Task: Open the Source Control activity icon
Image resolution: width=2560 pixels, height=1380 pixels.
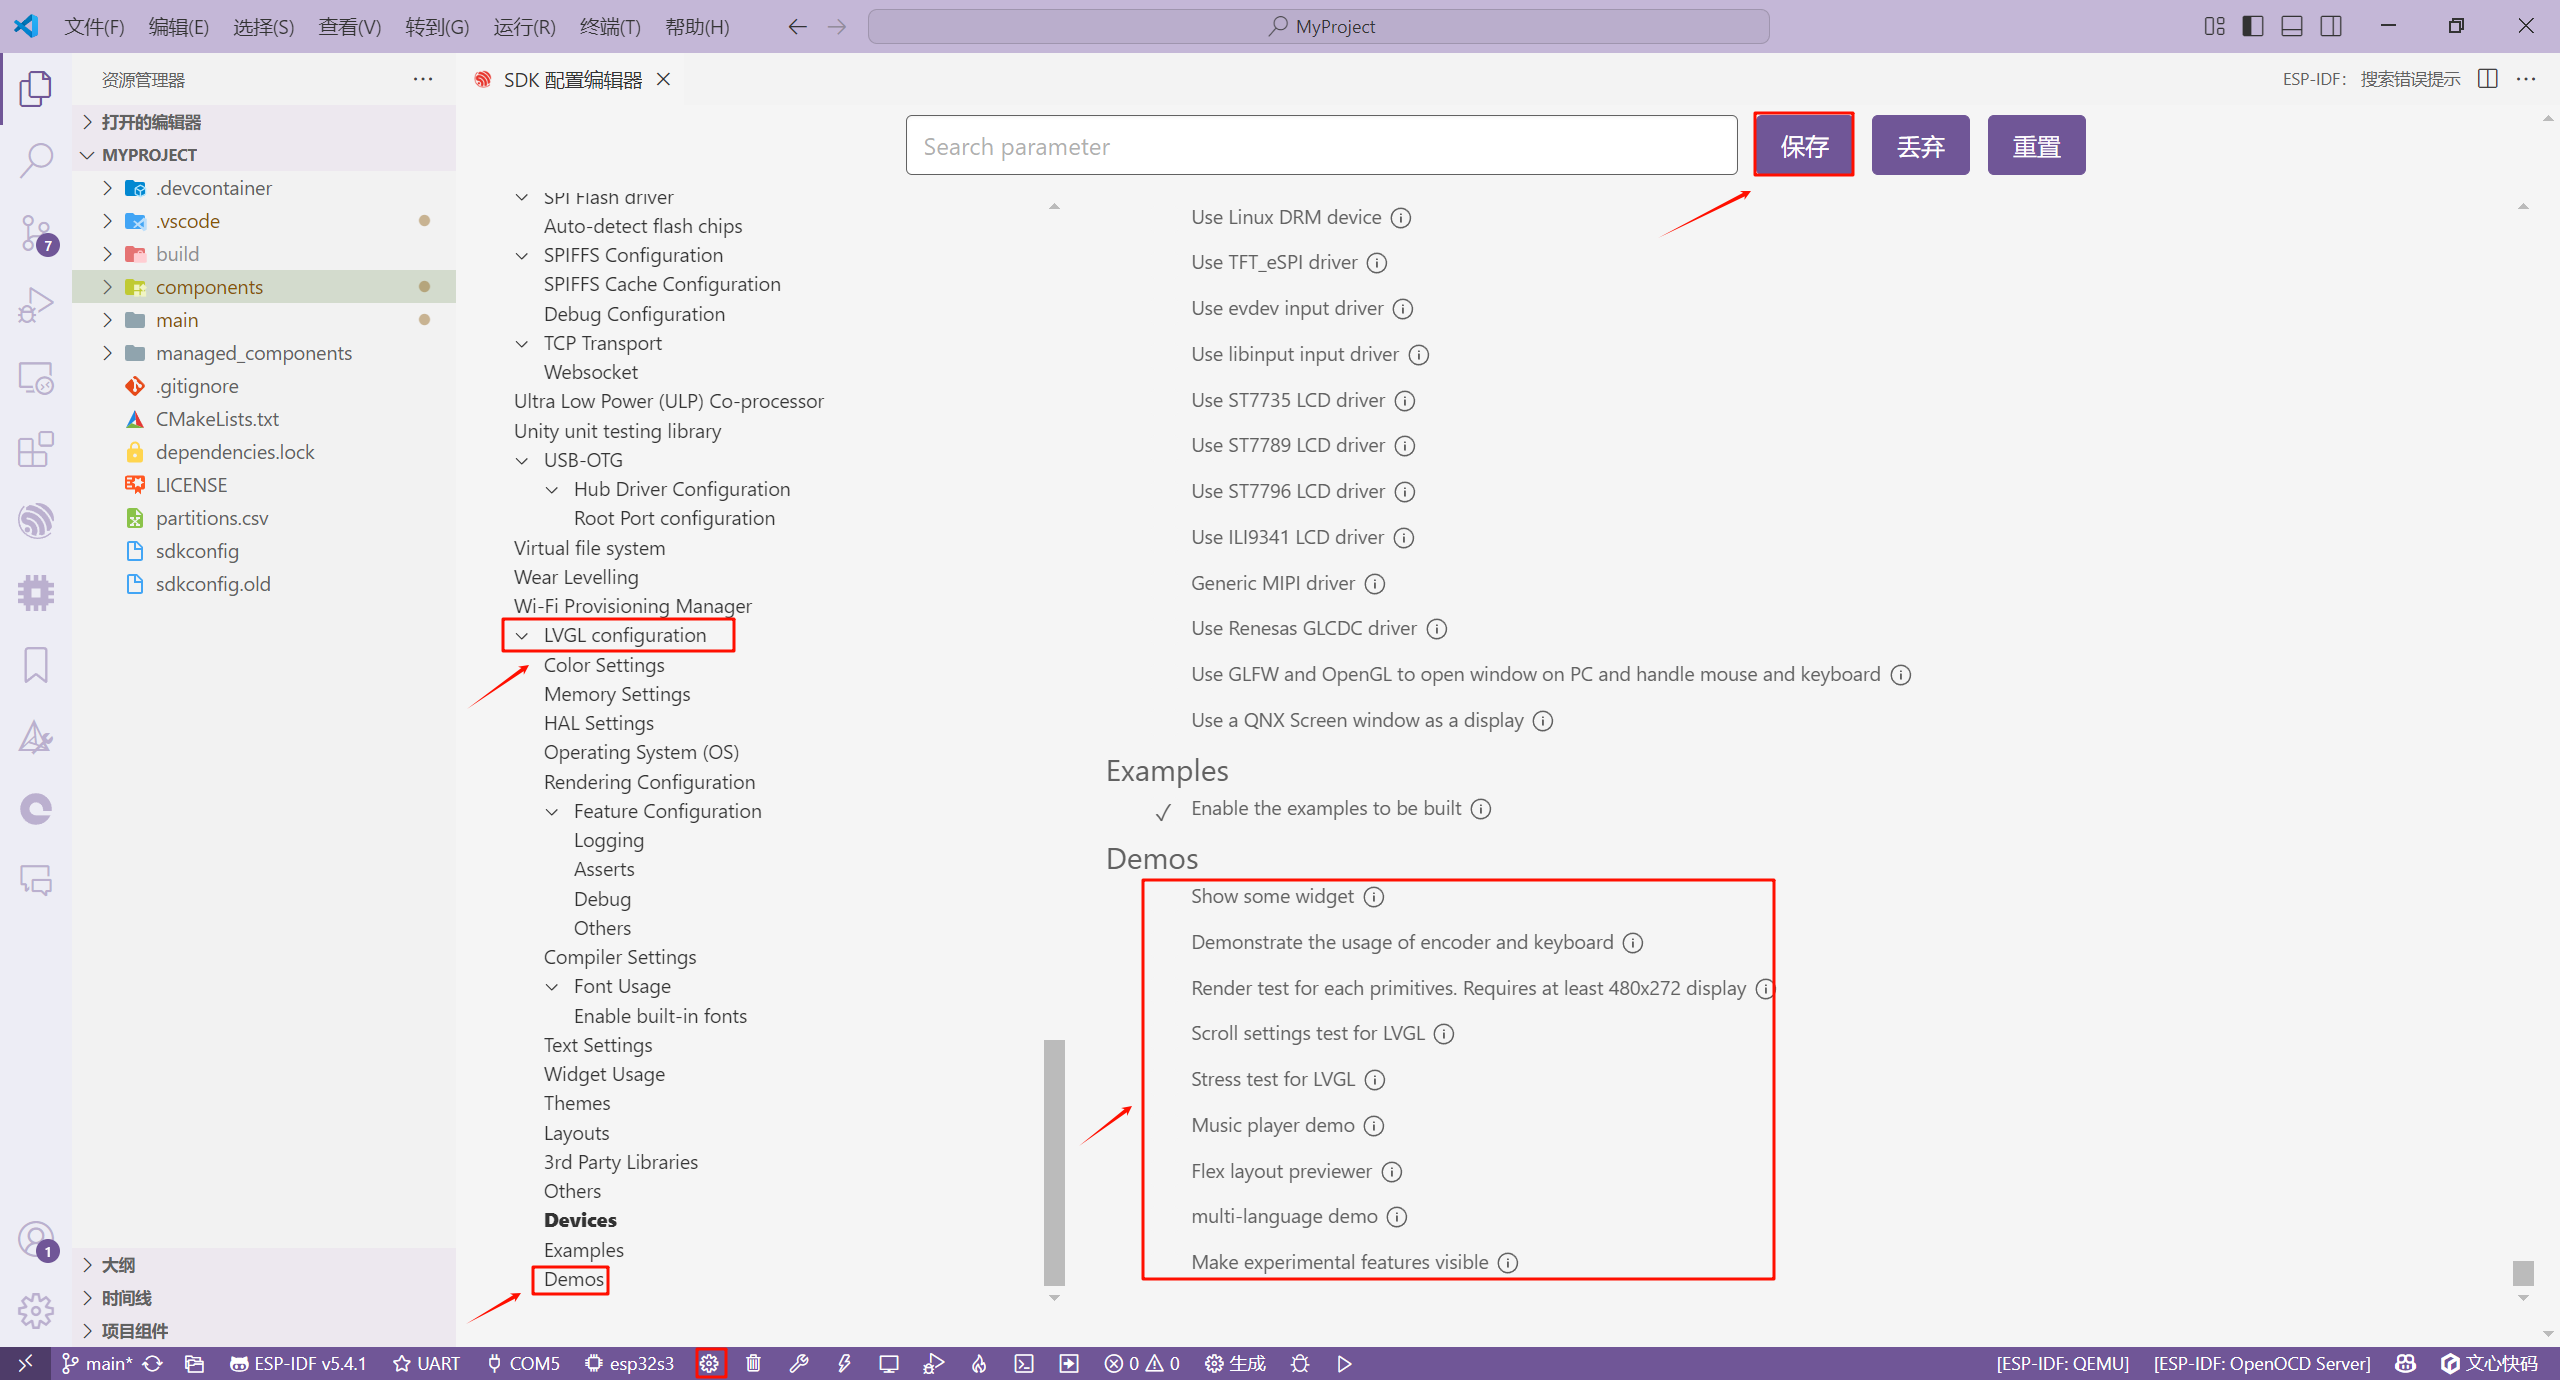Action: click(x=36, y=234)
